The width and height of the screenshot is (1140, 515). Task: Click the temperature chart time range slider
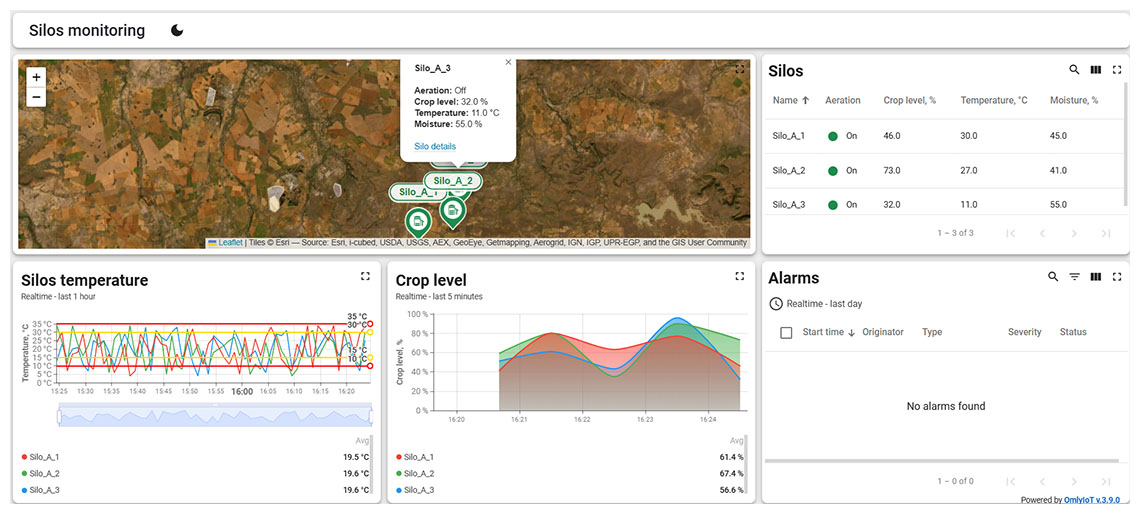click(x=214, y=414)
